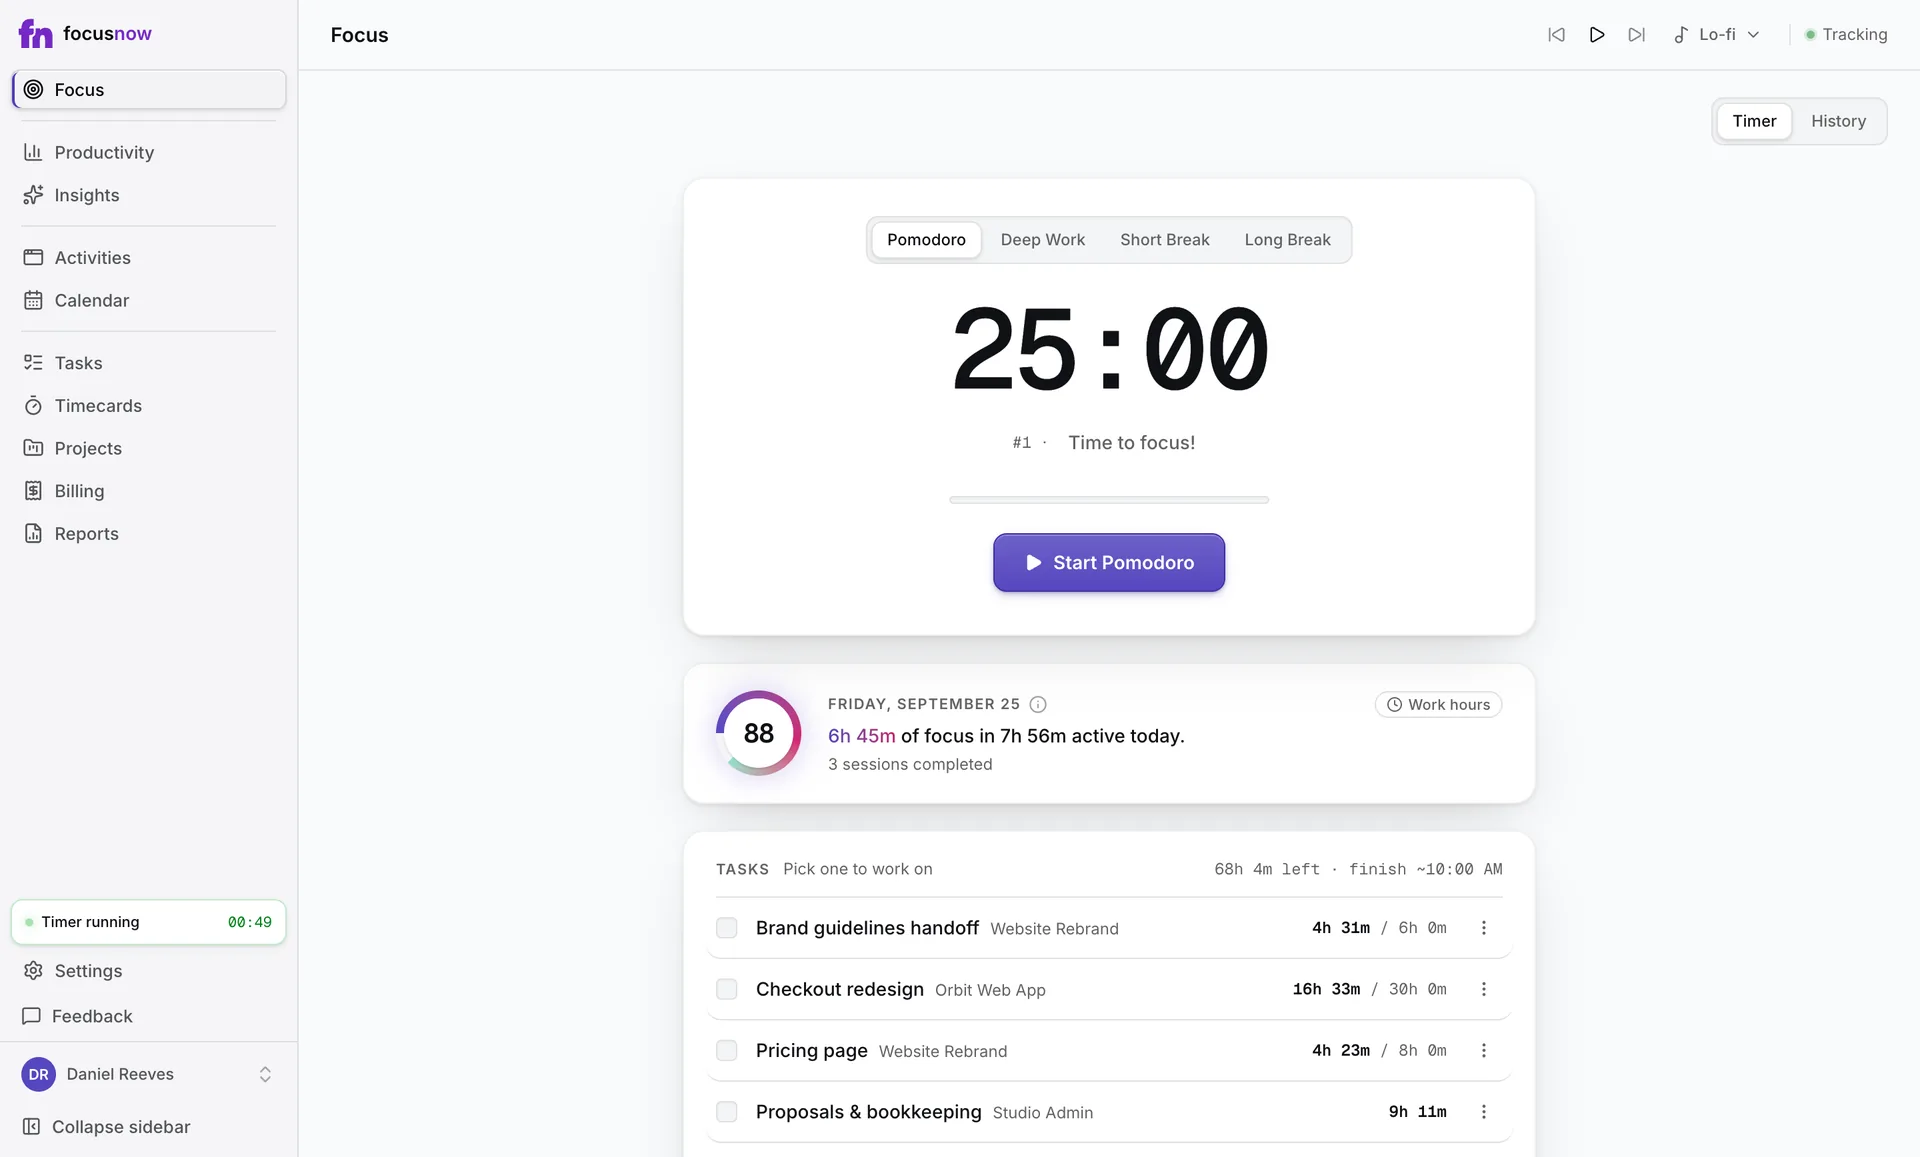Open Settings with the gear icon
This screenshot has width=1920, height=1157.
click(148, 971)
